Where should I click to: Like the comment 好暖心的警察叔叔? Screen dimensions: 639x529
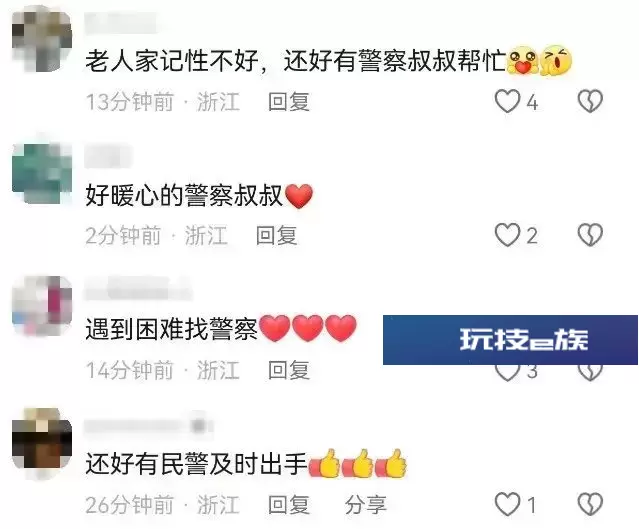click(x=508, y=235)
